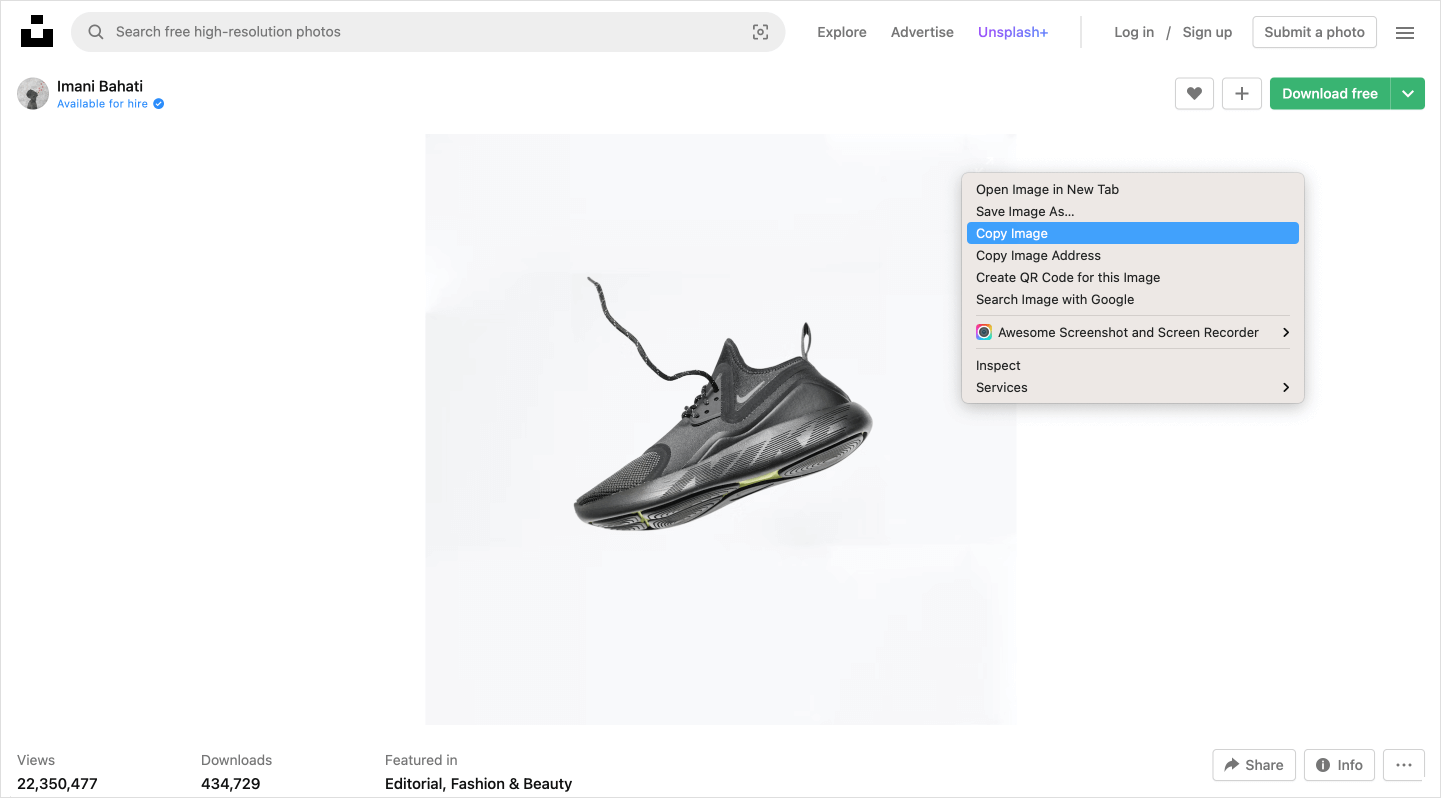Add photo to collection with plus icon
The height and width of the screenshot is (798, 1441).
[1241, 94]
